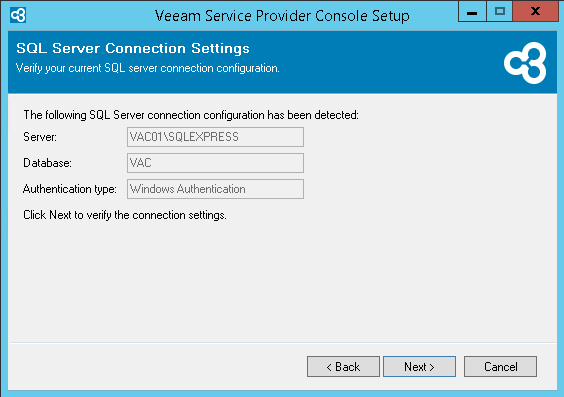The width and height of the screenshot is (564, 397).
Task: Click the large Veeam logo in header
Action: click(525, 63)
